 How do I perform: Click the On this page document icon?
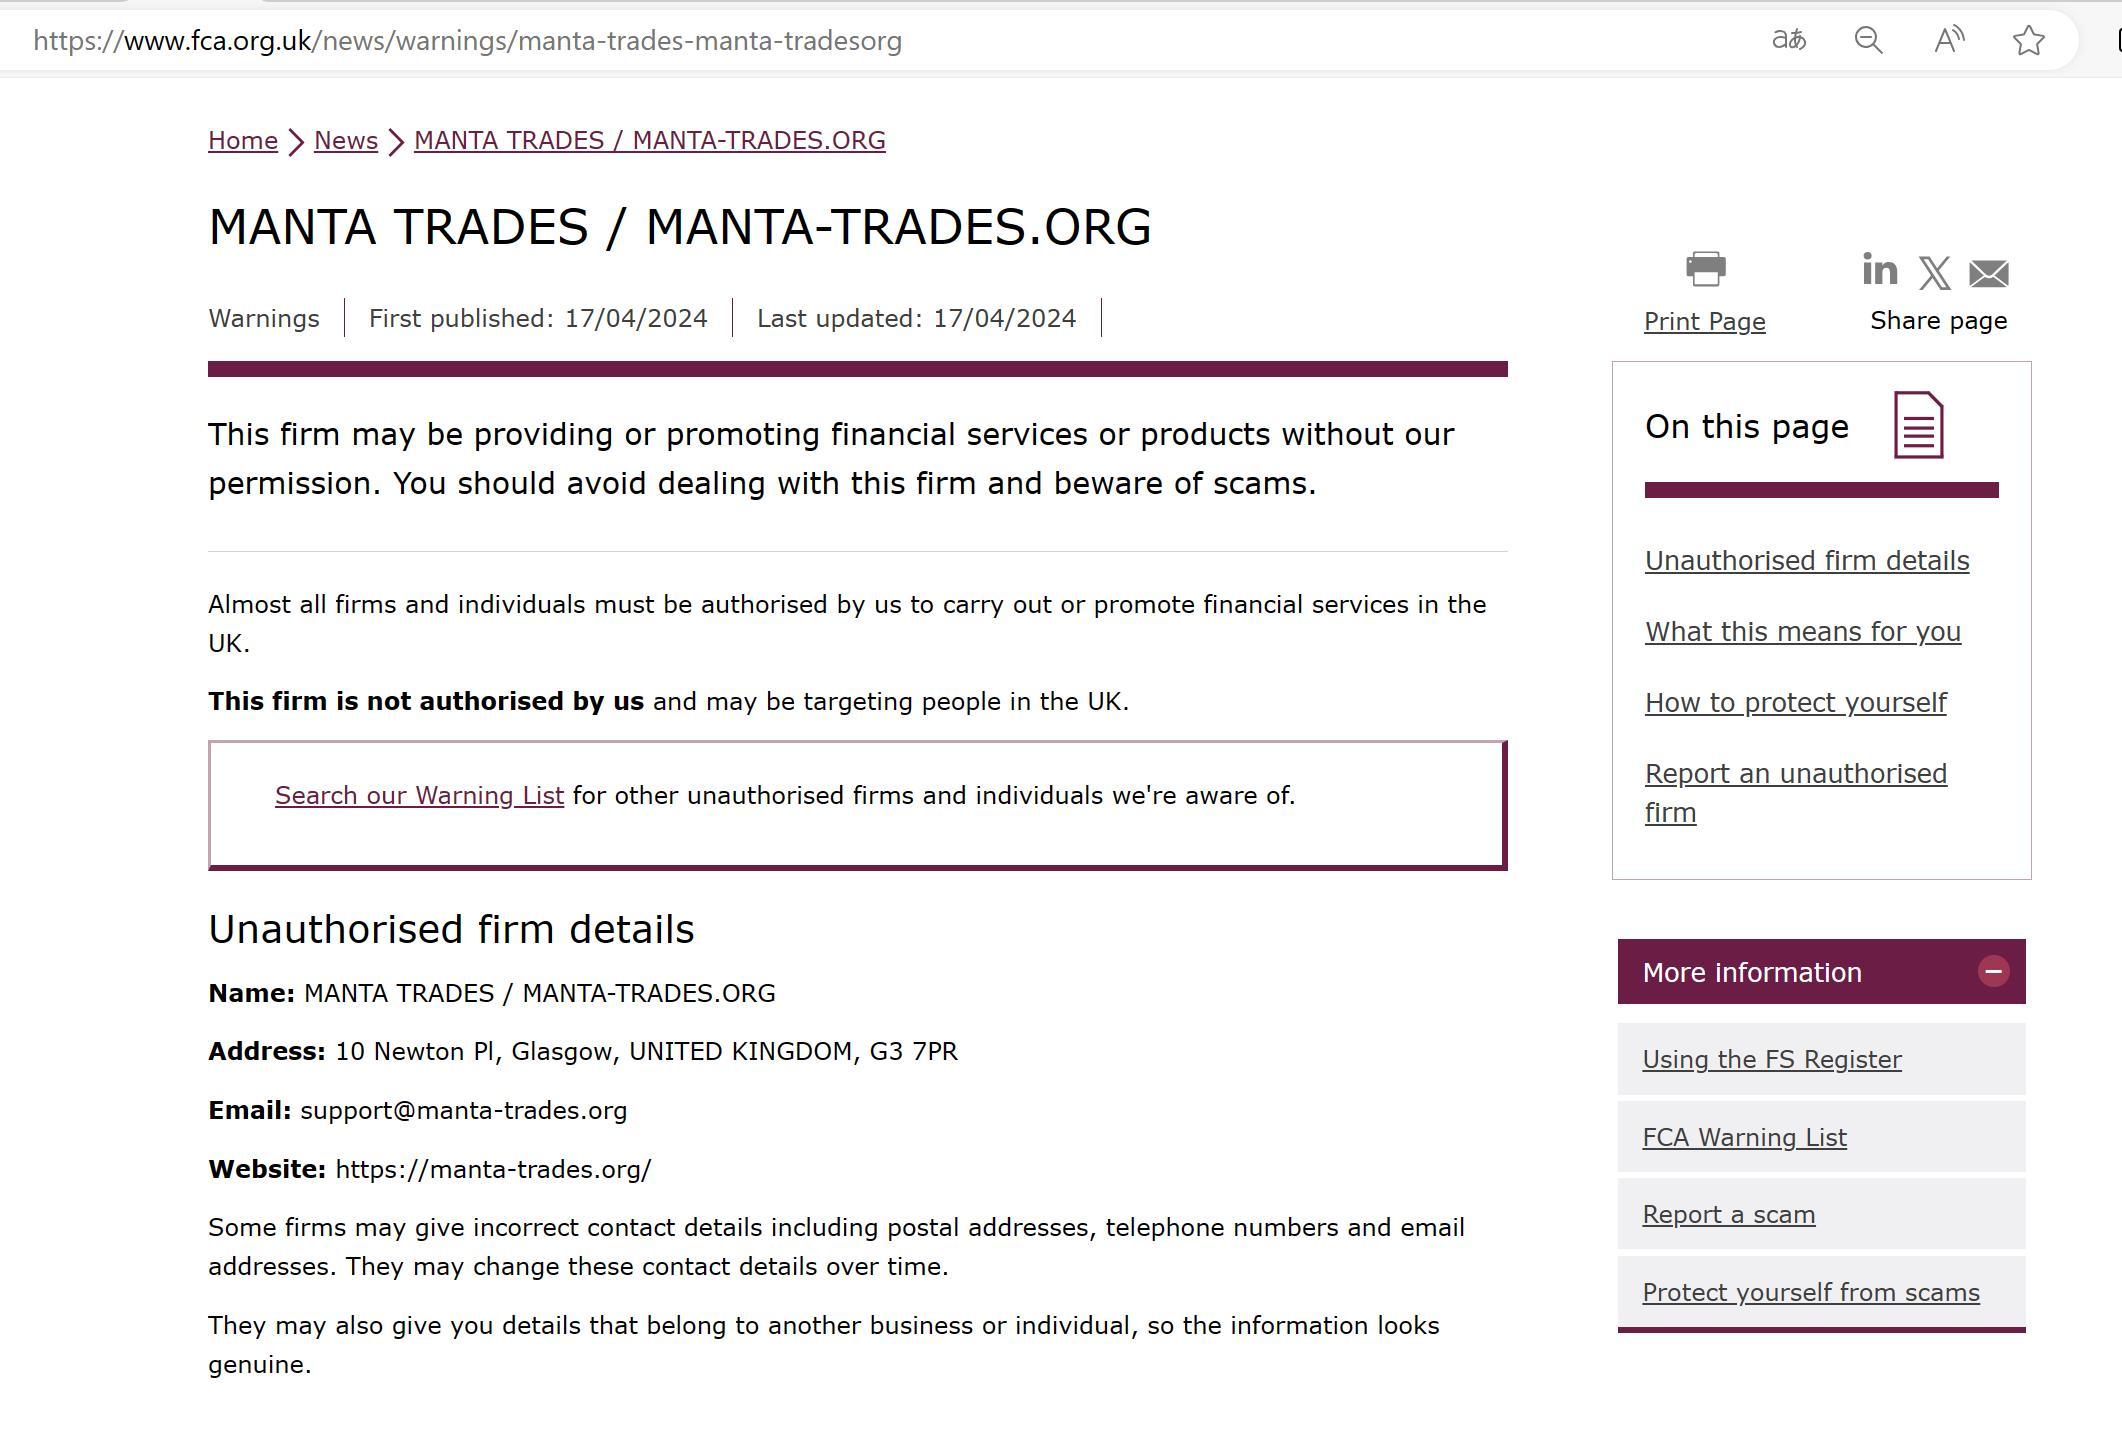point(1918,426)
